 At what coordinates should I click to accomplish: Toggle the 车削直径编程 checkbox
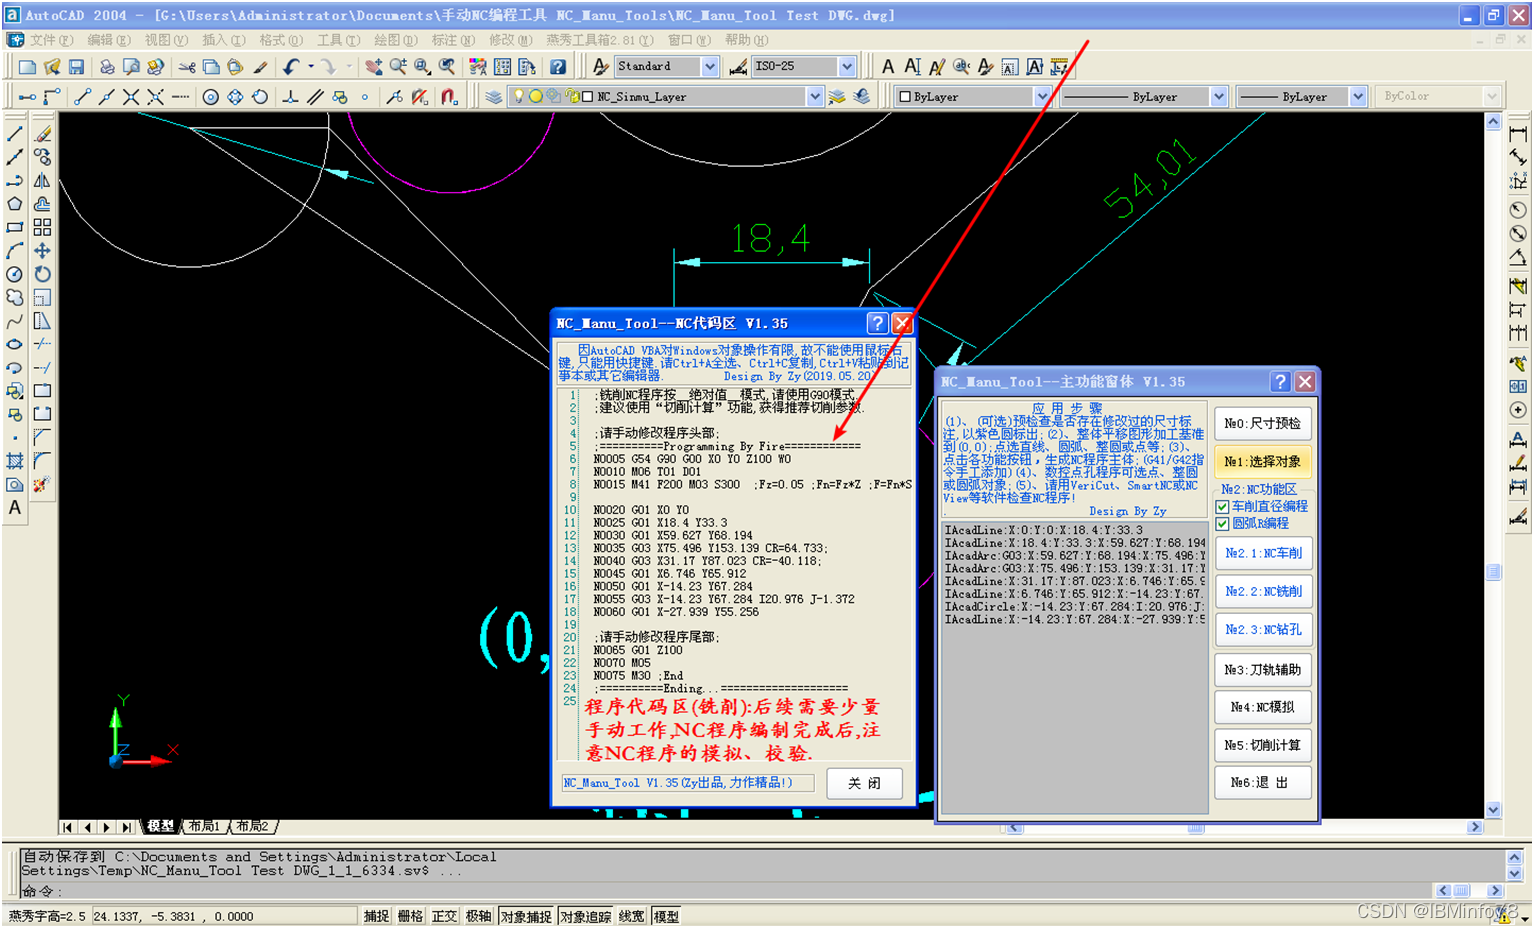(x=1222, y=507)
